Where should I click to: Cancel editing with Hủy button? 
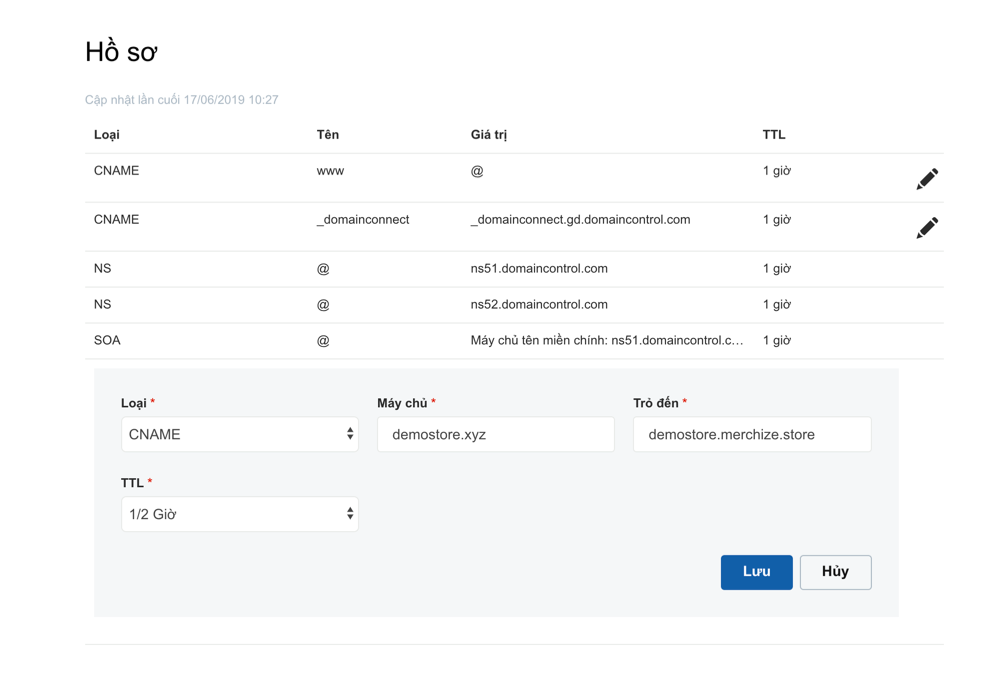[x=835, y=572]
